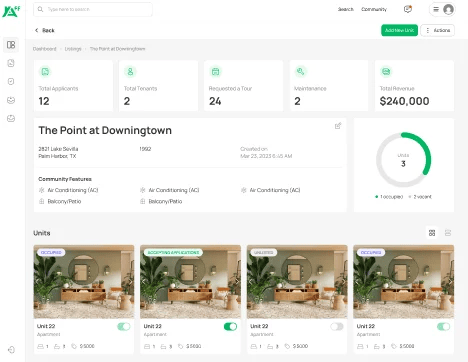Click the back chevron arrow icon
The image size is (468, 362).
tap(37, 30)
